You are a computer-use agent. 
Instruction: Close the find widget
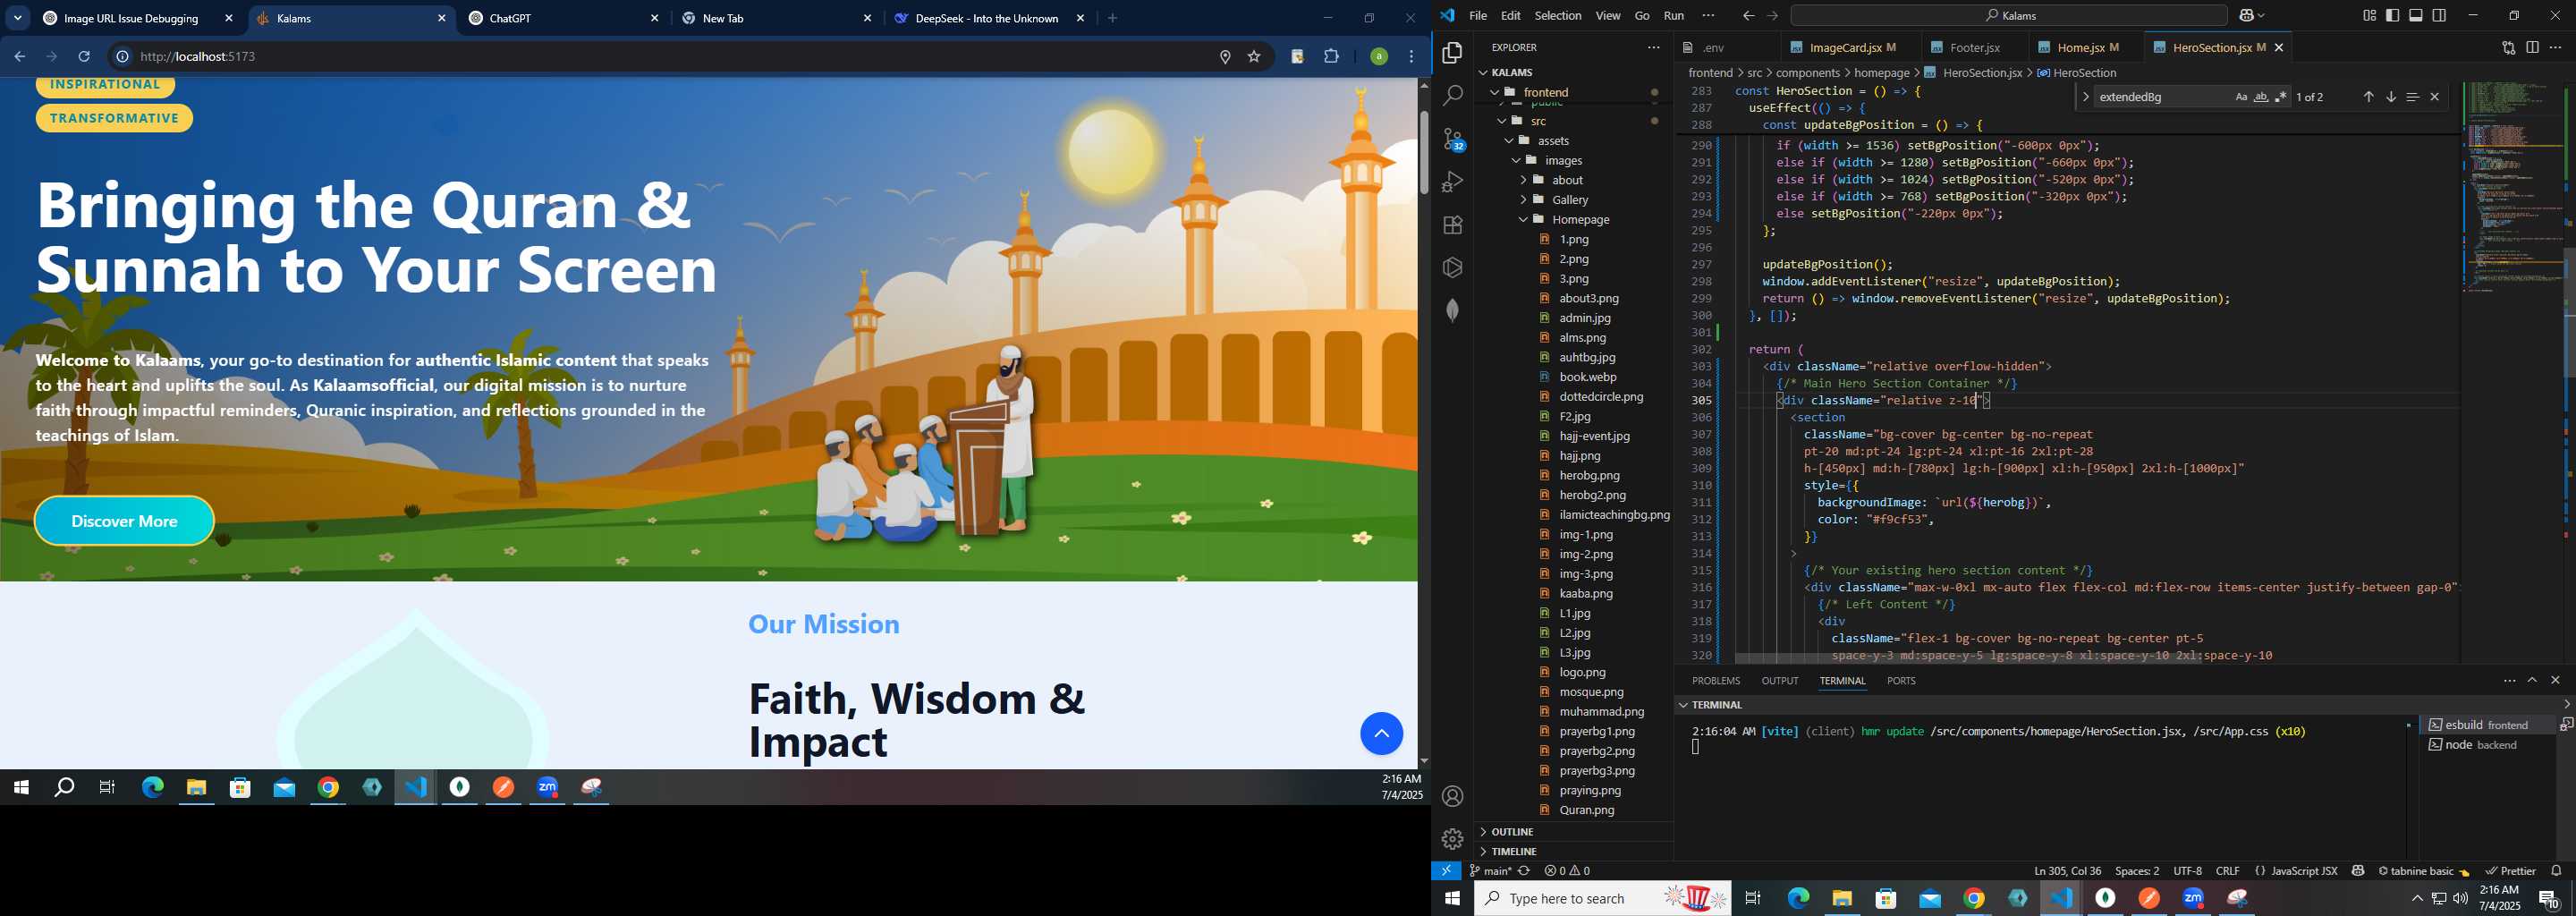pyautogui.click(x=2435, y=97)
